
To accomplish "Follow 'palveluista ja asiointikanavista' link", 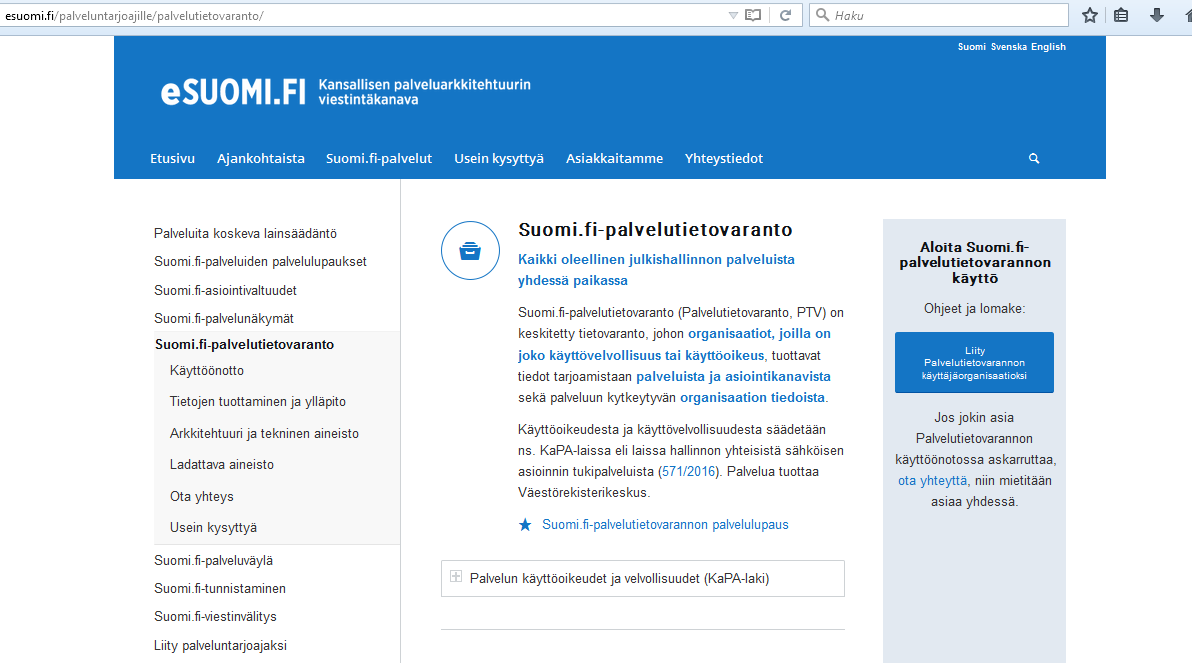I will coord(733,376).
